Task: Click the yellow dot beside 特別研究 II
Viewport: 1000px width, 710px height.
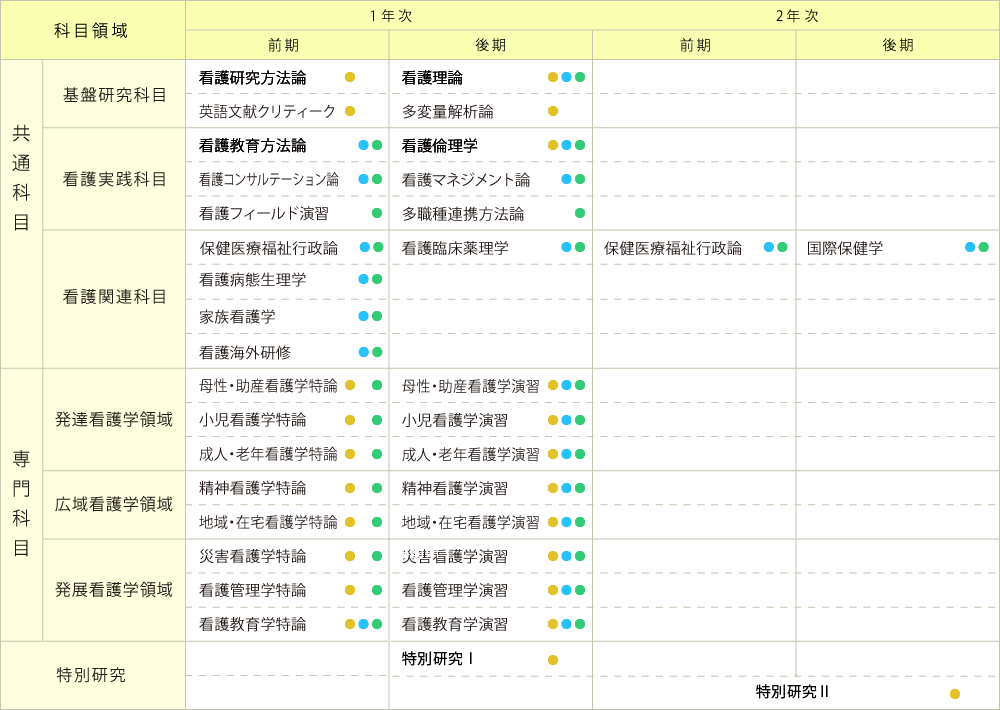Action: pos(955,694)
